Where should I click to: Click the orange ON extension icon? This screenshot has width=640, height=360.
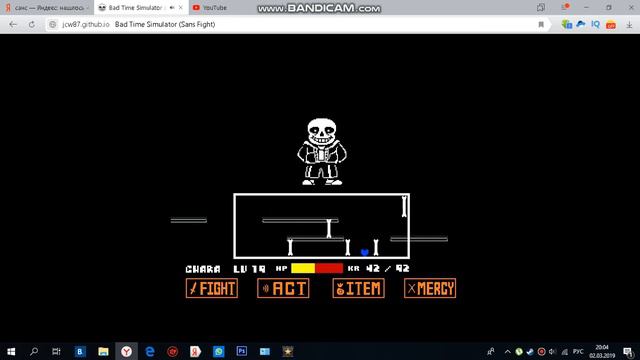[x=611, y=25]
